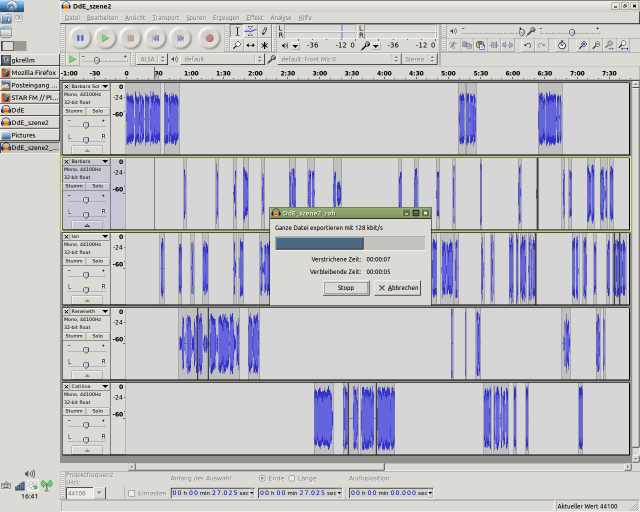Image resolution: width=640 pixels, height=512 pixels.
Task: Open the Barbara Sol track dropdown menu
Action: (x=105, y=87)
